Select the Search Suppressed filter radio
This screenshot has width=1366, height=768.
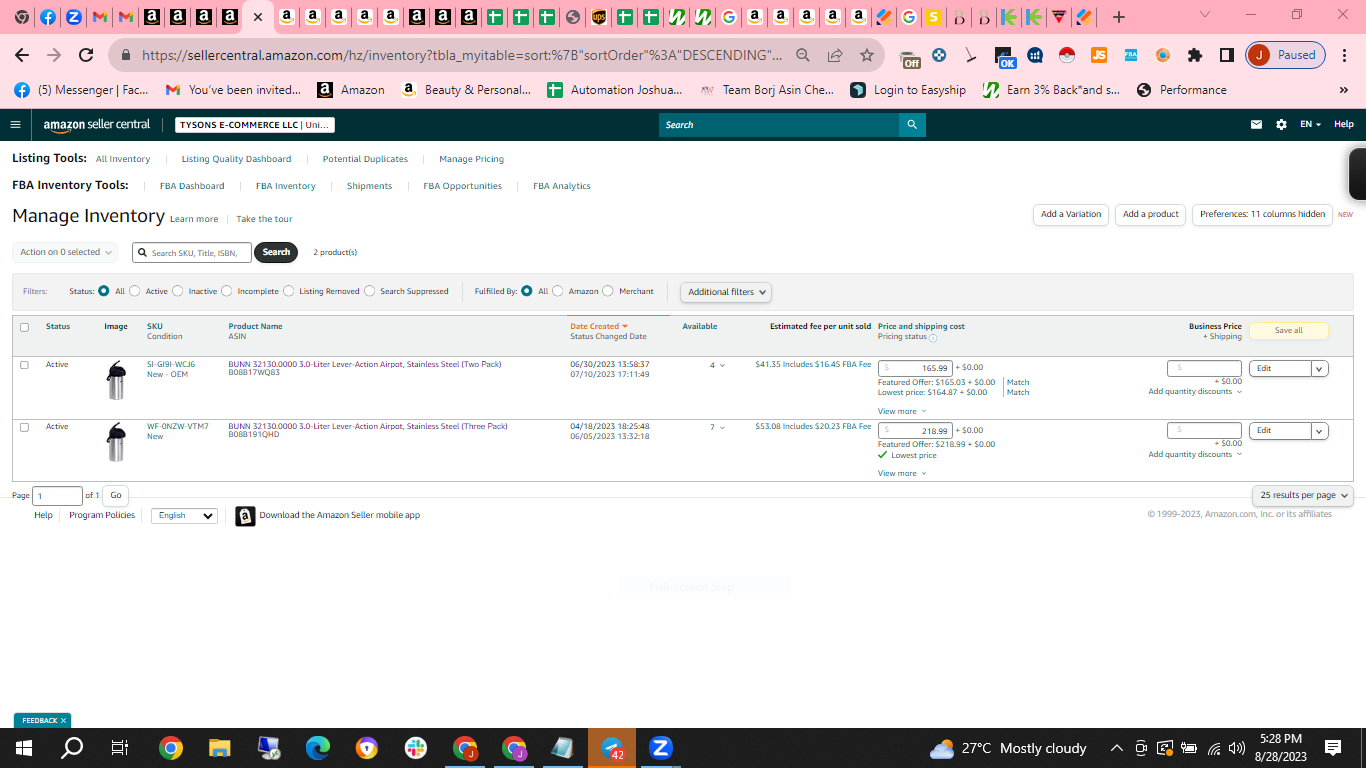tap(370, 291)
